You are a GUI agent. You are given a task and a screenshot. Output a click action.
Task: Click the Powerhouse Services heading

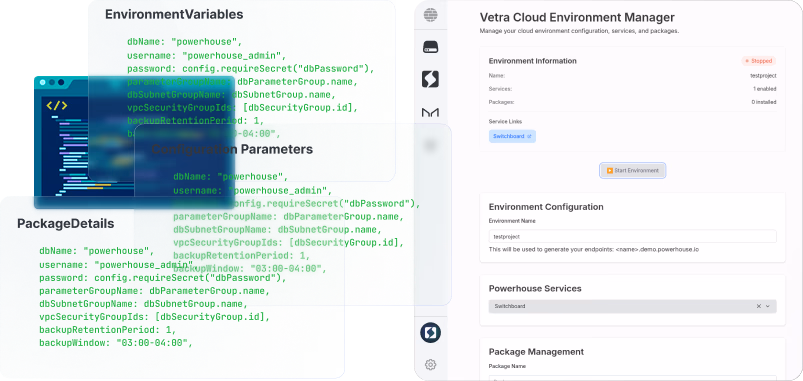[x=535, y=288]
